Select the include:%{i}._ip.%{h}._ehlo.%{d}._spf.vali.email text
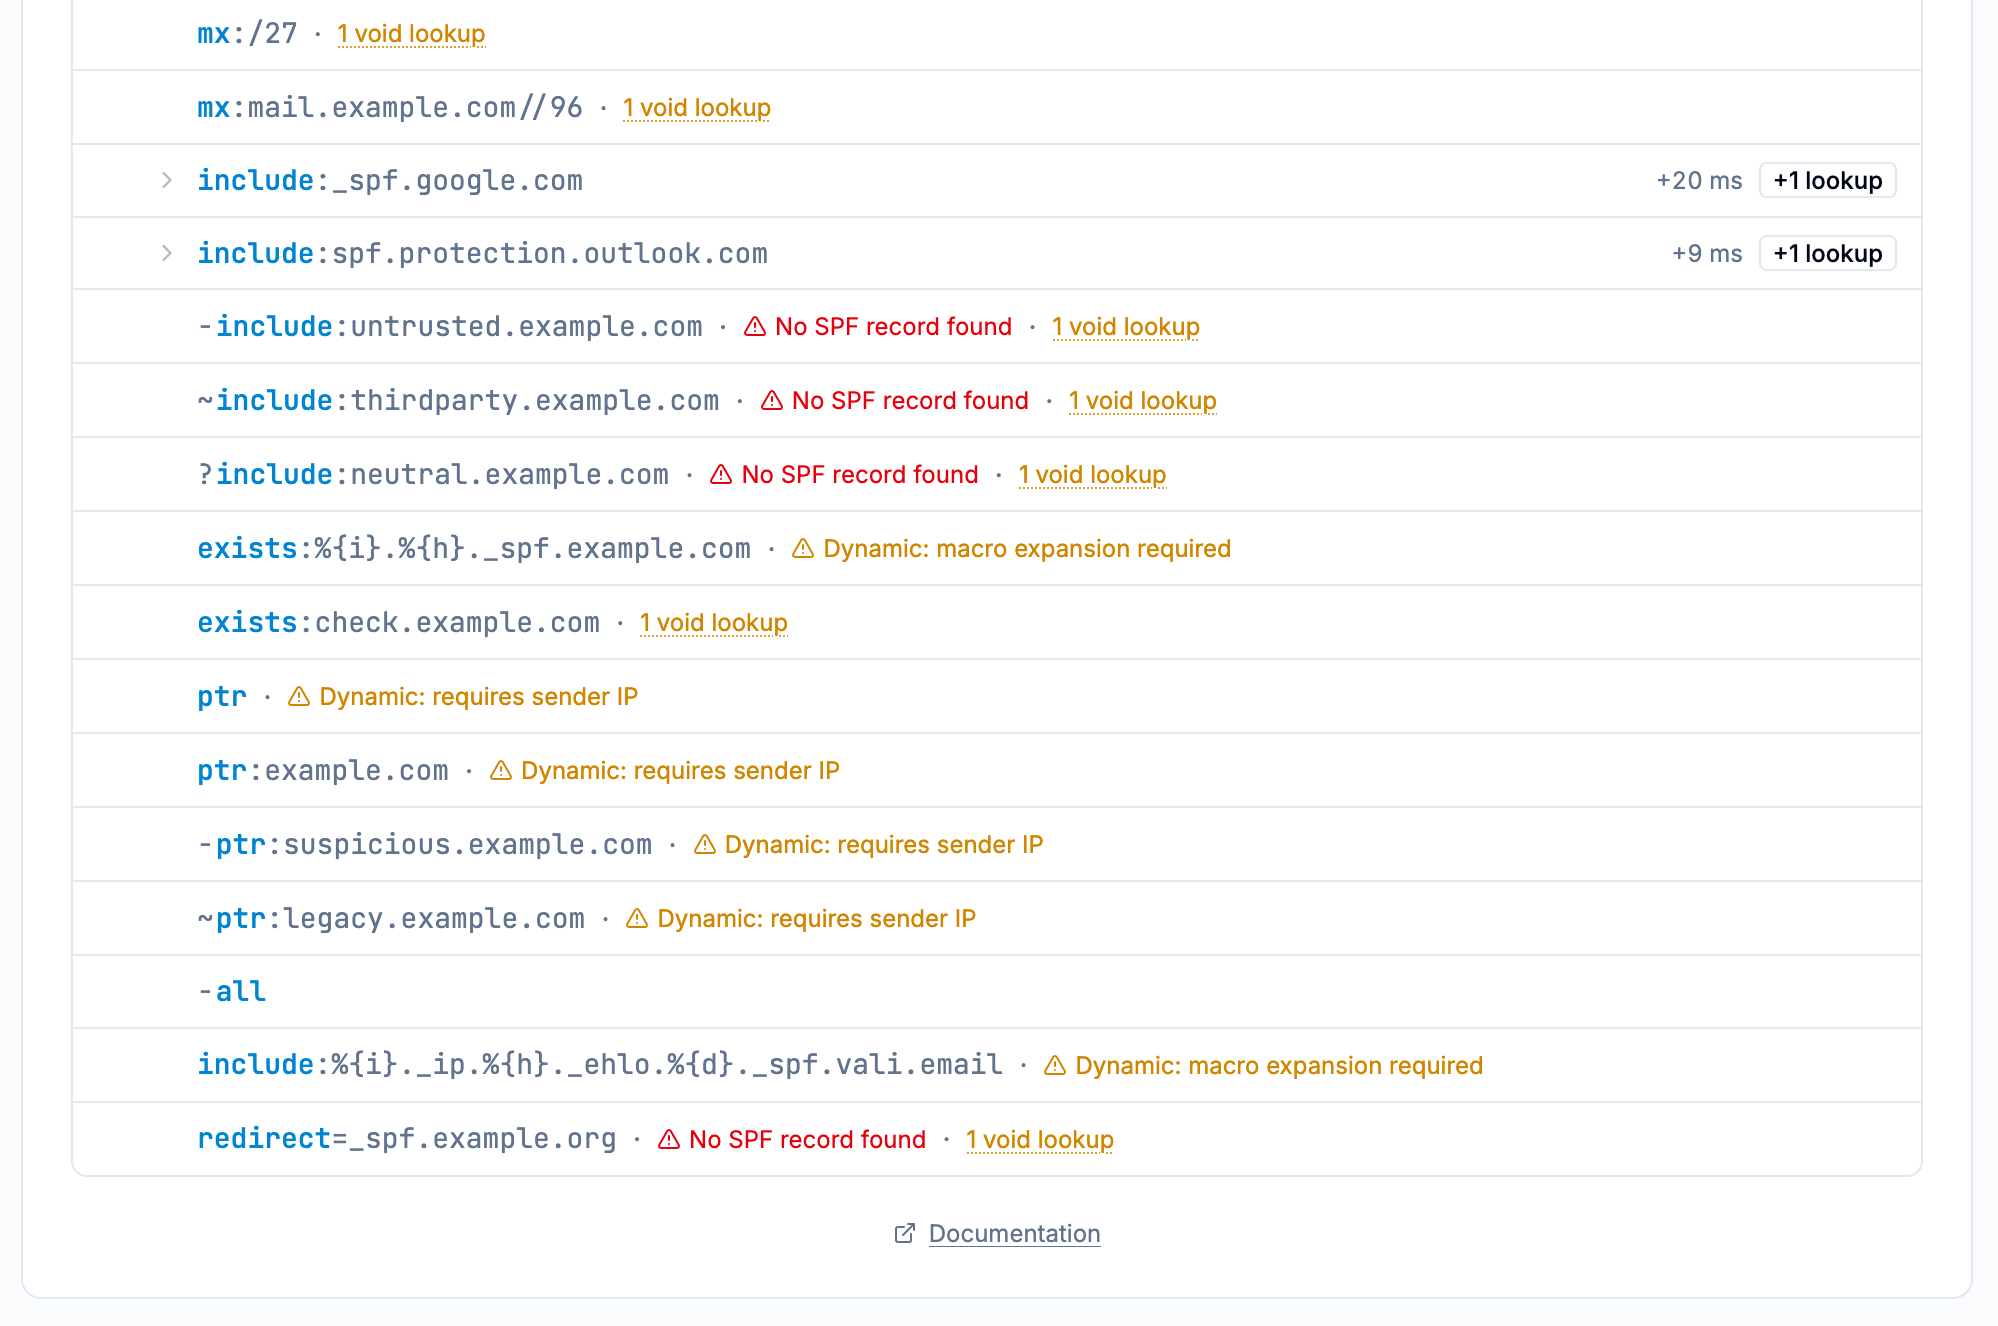The image size is (1998, 1326). click(x=600, y=1065)
